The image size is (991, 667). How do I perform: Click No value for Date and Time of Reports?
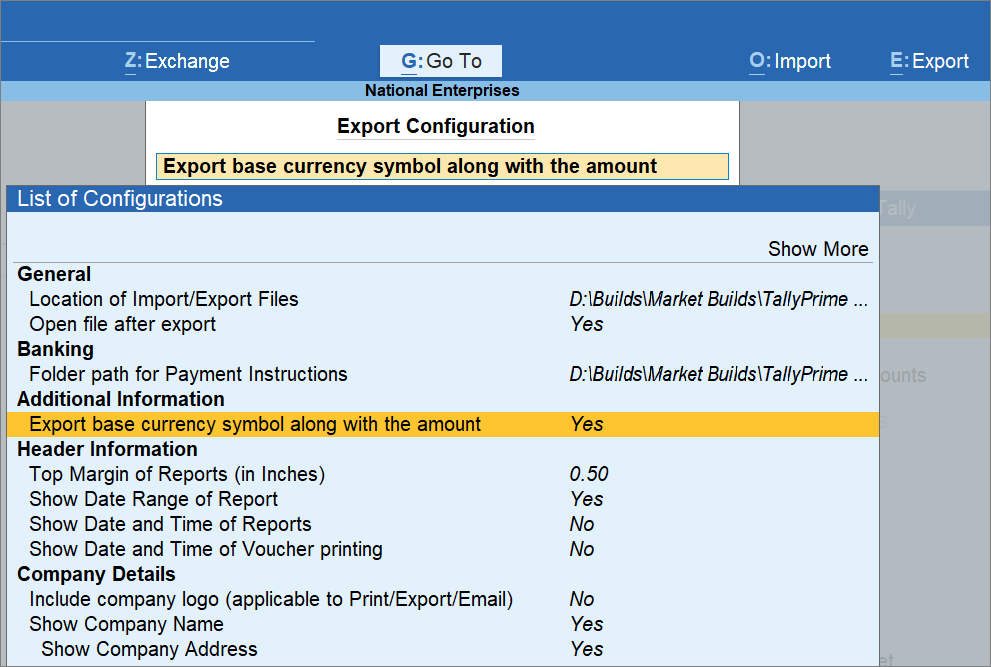pos(581,524)
